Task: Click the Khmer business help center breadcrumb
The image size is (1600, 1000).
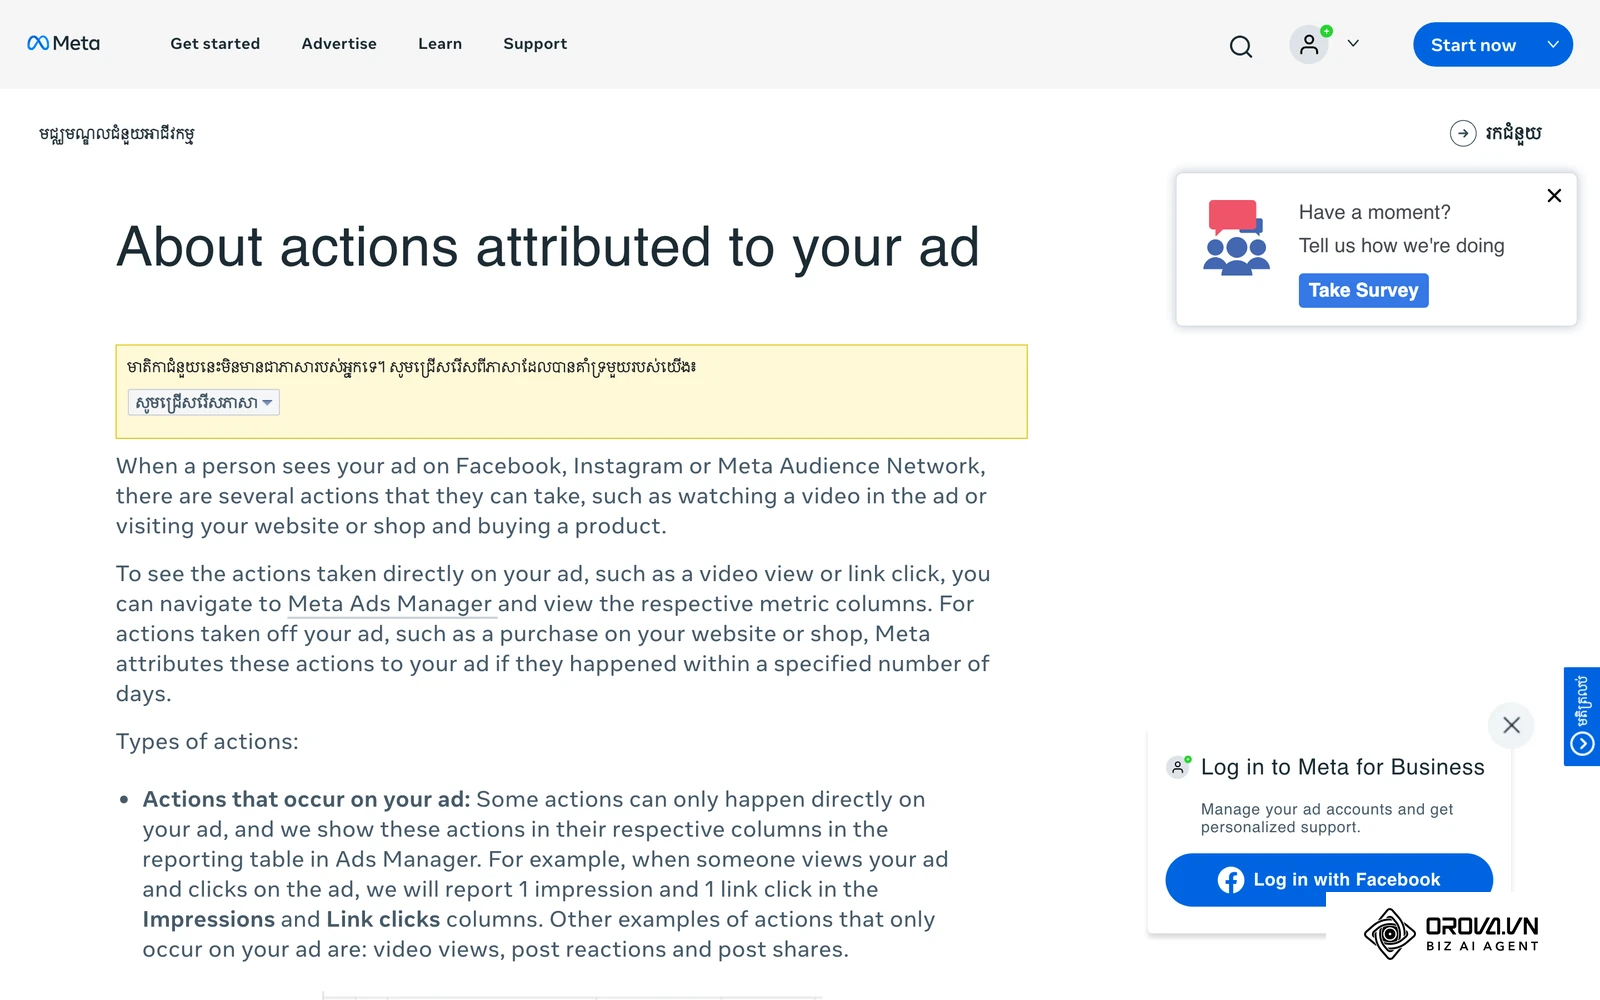Action: pos(117,134)
